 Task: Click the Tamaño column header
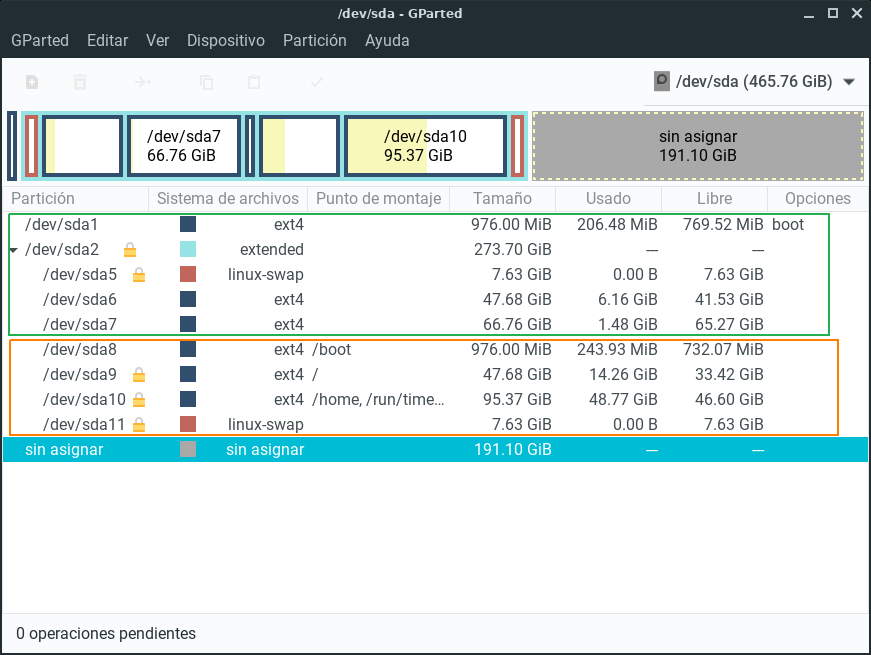pos(502,198)
